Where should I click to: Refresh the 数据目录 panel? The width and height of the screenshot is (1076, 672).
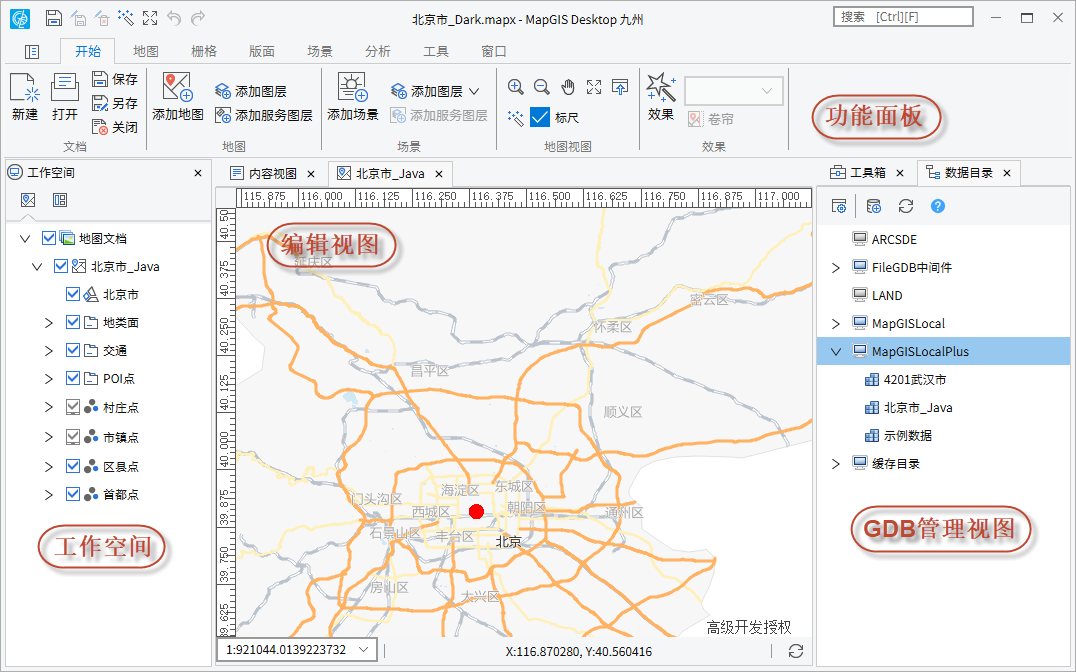point(906,206)
